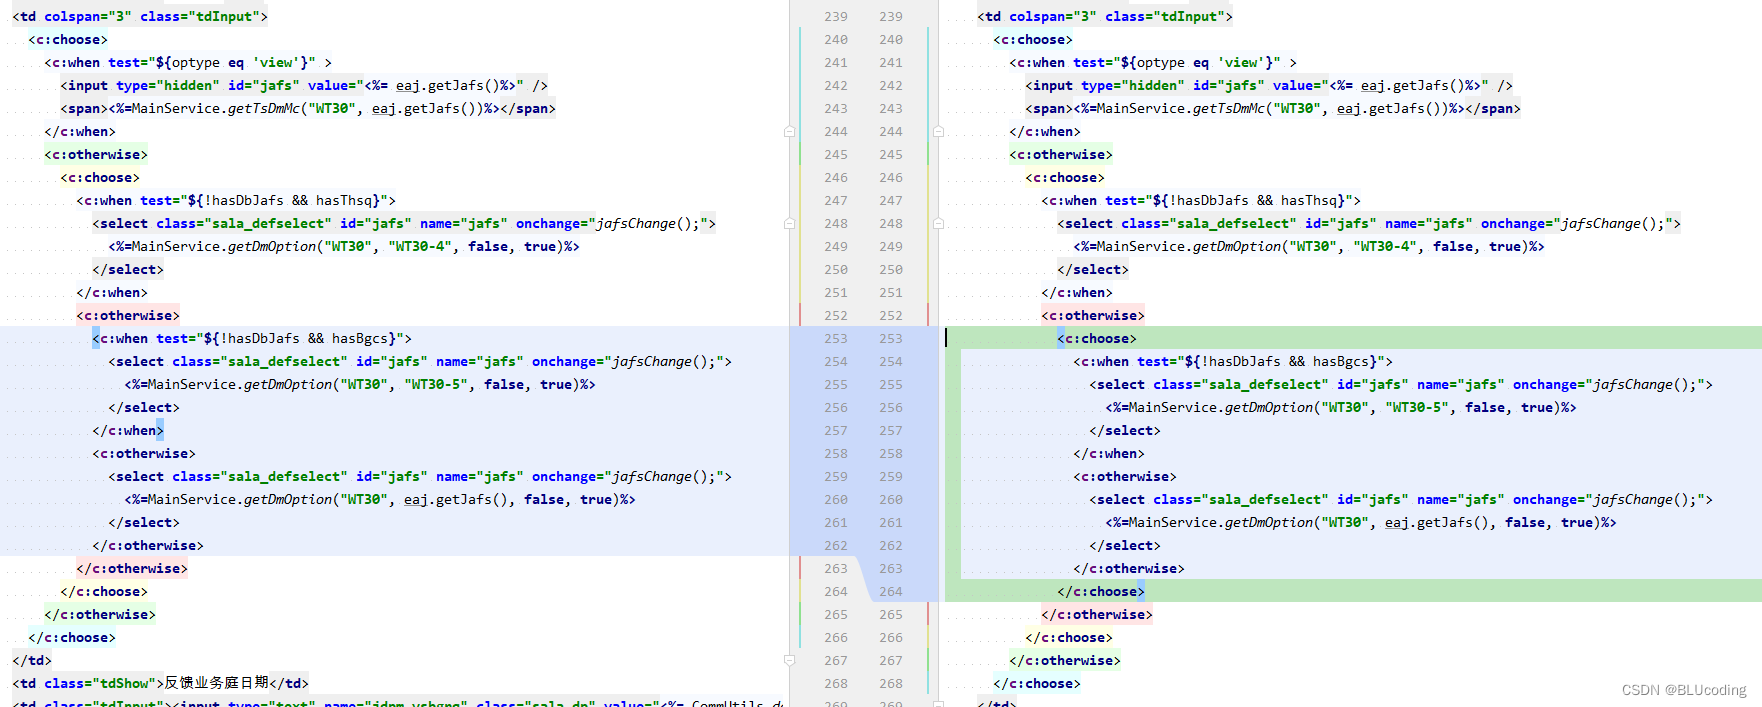Click the inserted <c:choose> line in right pane
The image size is (1762, 707).
(x=1097, y=338)
